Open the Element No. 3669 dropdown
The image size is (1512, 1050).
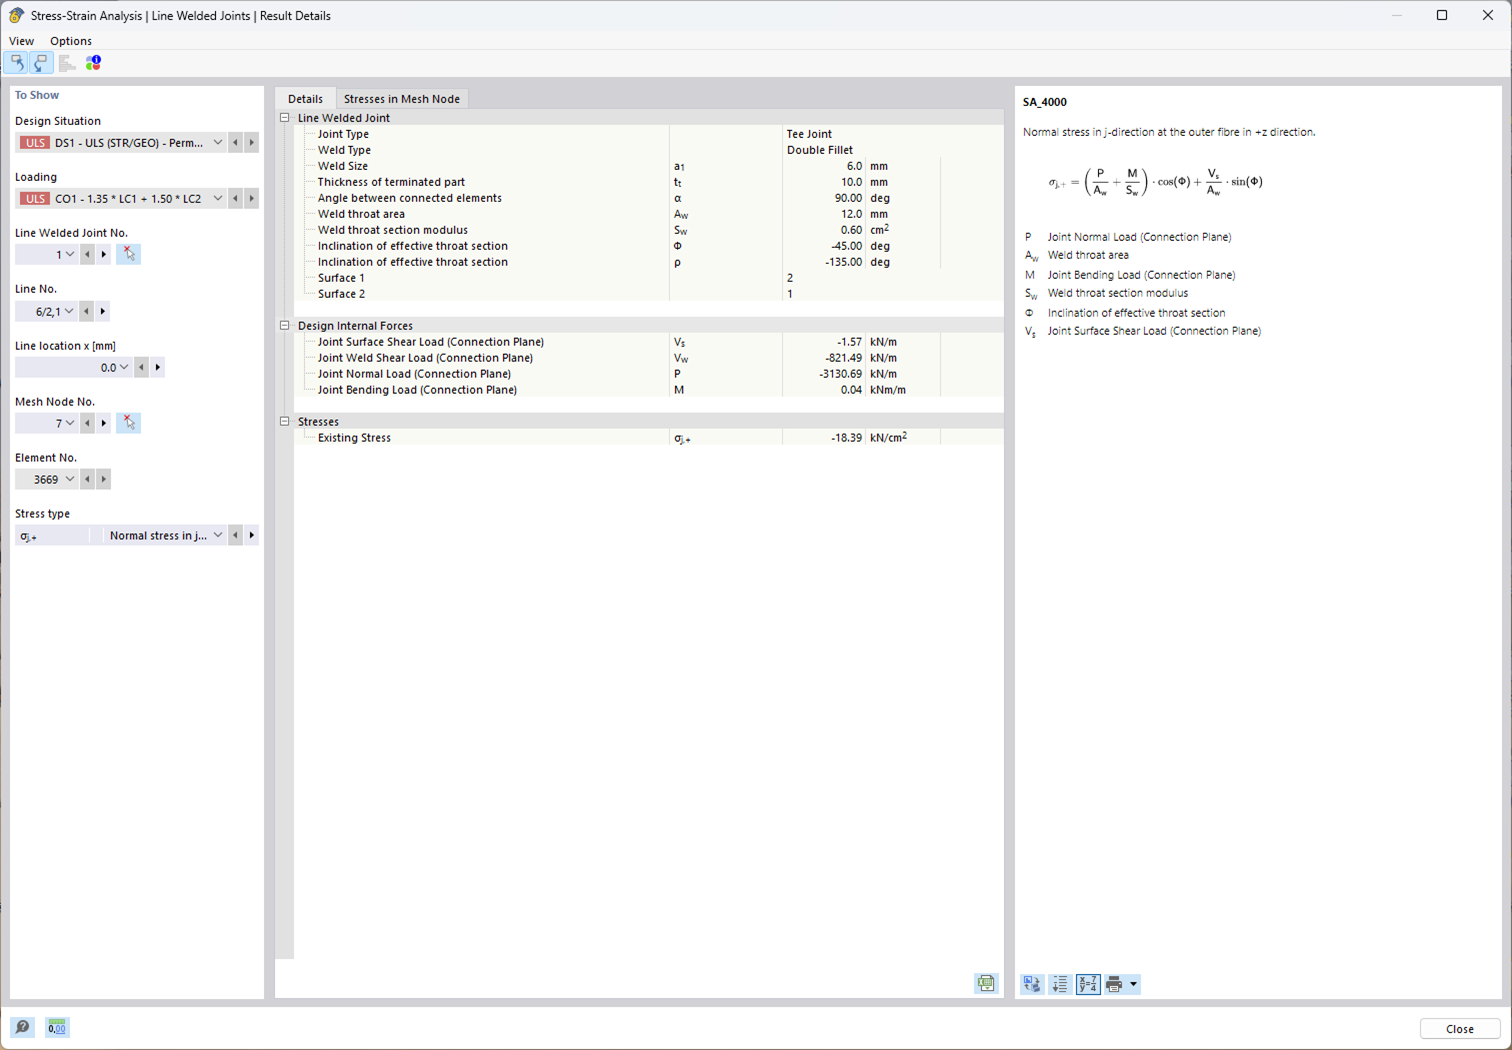click(x=70, y=480)
